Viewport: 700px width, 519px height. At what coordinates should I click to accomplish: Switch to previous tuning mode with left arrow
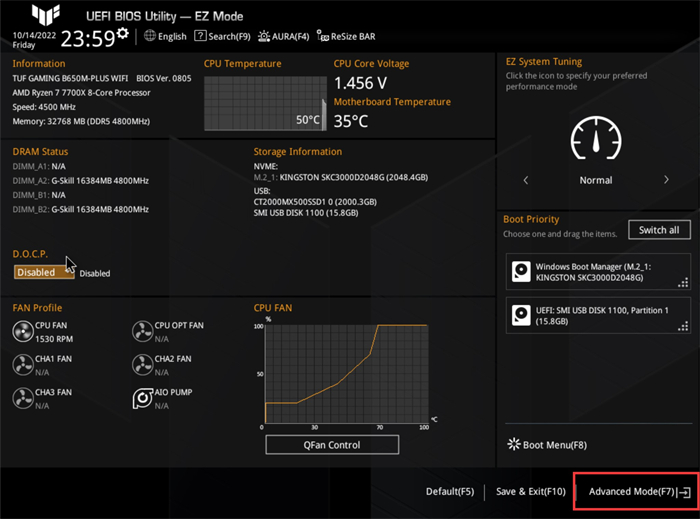click(526, 180)
